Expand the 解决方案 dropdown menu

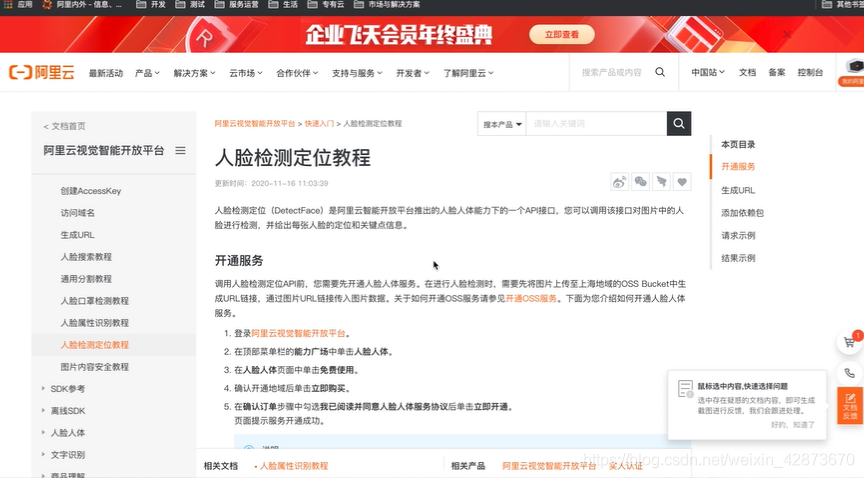[195, 73]
